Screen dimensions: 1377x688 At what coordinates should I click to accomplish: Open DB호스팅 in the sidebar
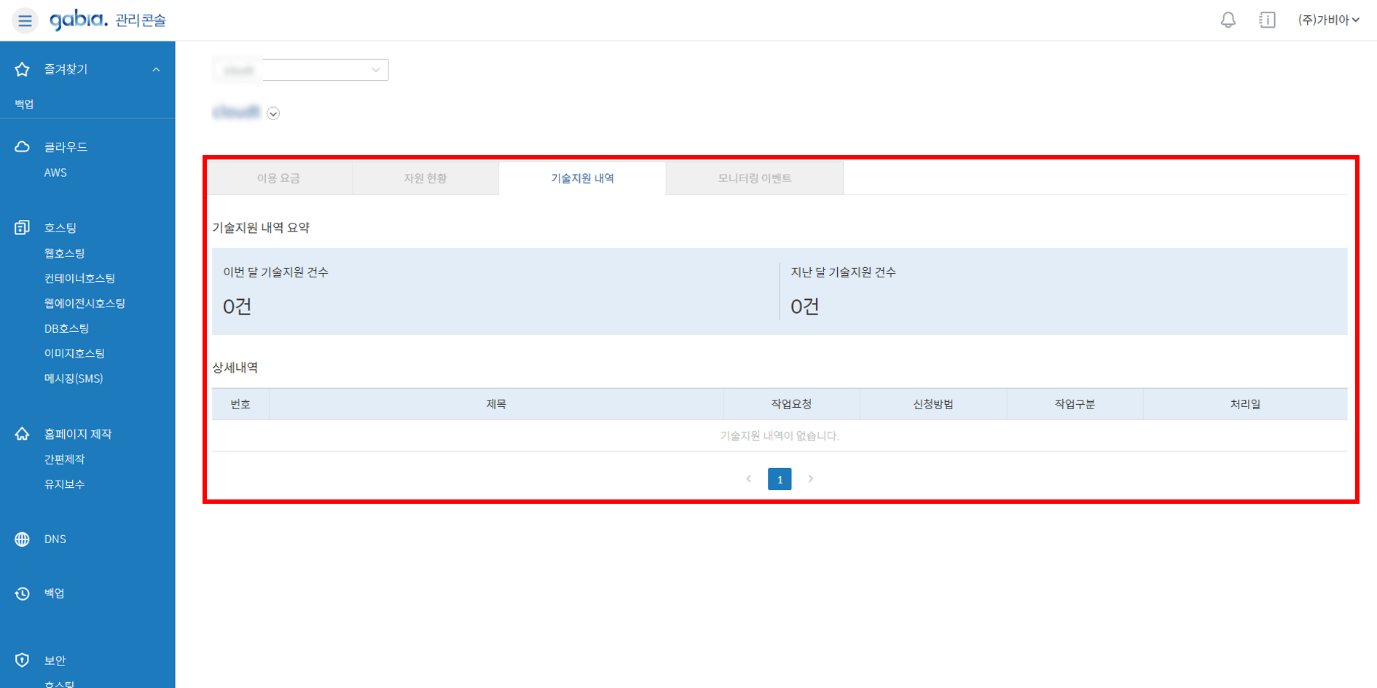tap(66, 328)
